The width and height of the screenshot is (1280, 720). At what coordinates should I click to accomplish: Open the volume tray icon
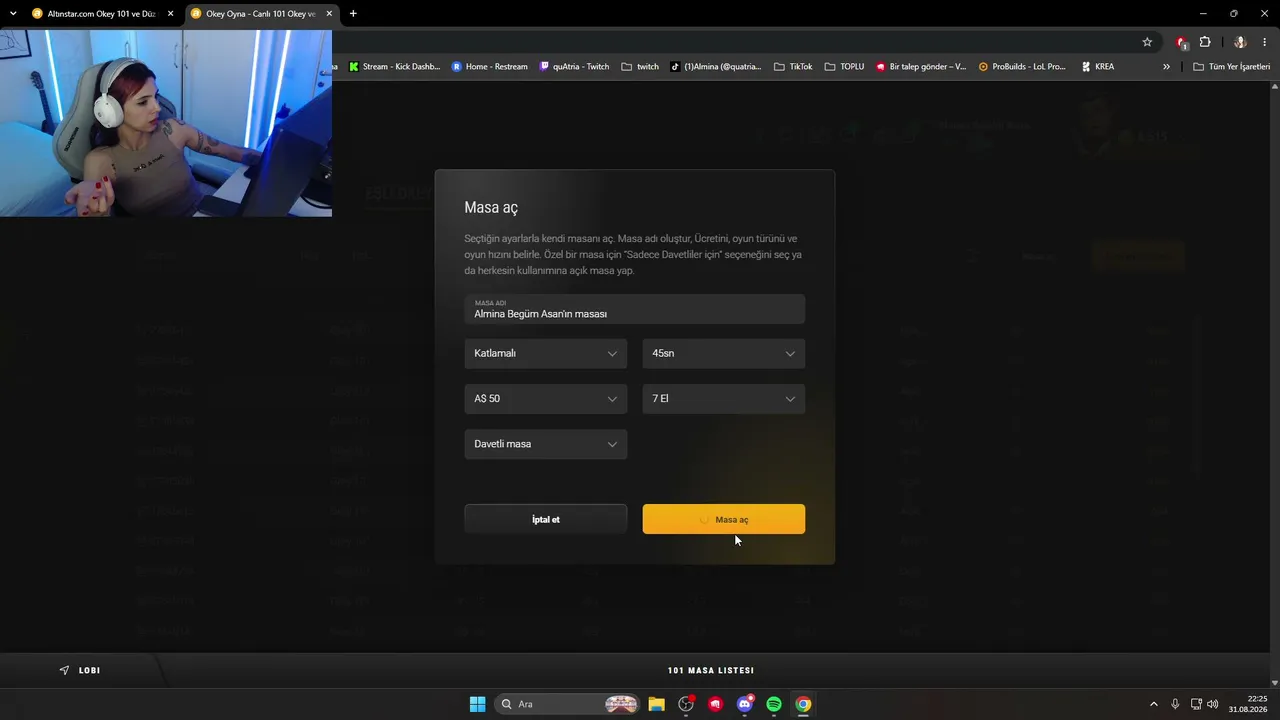1213,704
